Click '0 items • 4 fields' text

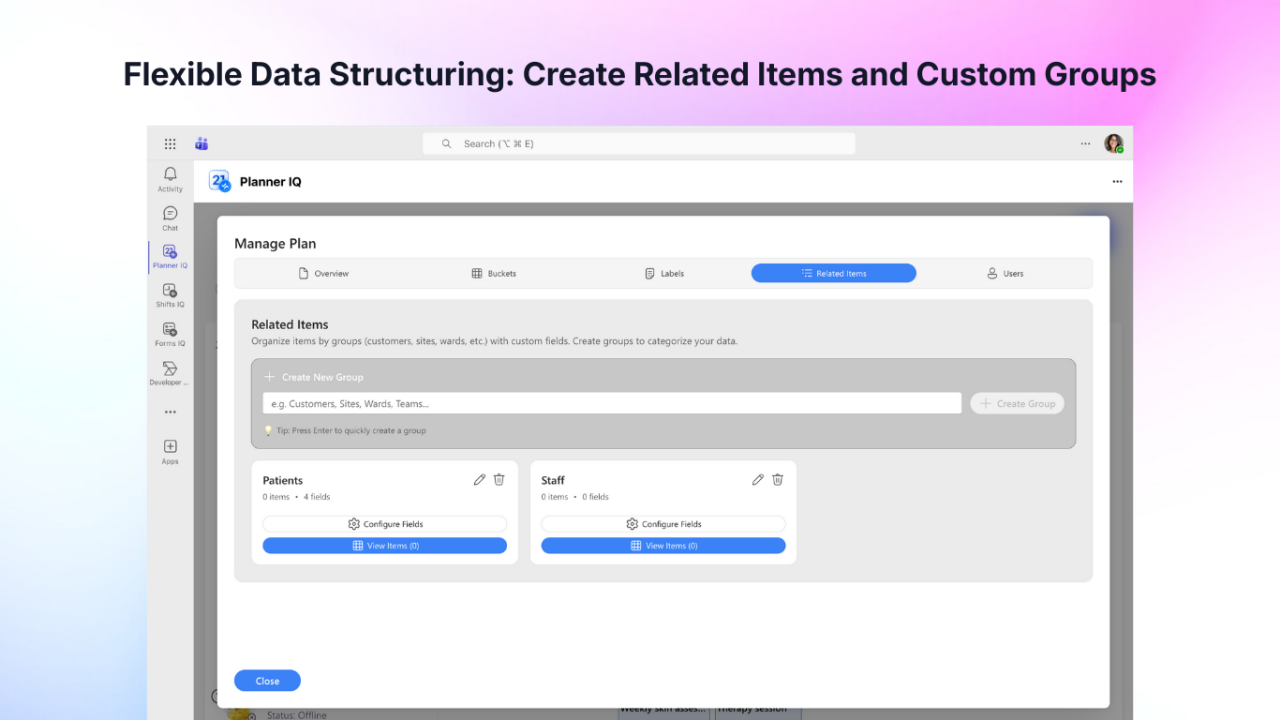pos(296,497)
